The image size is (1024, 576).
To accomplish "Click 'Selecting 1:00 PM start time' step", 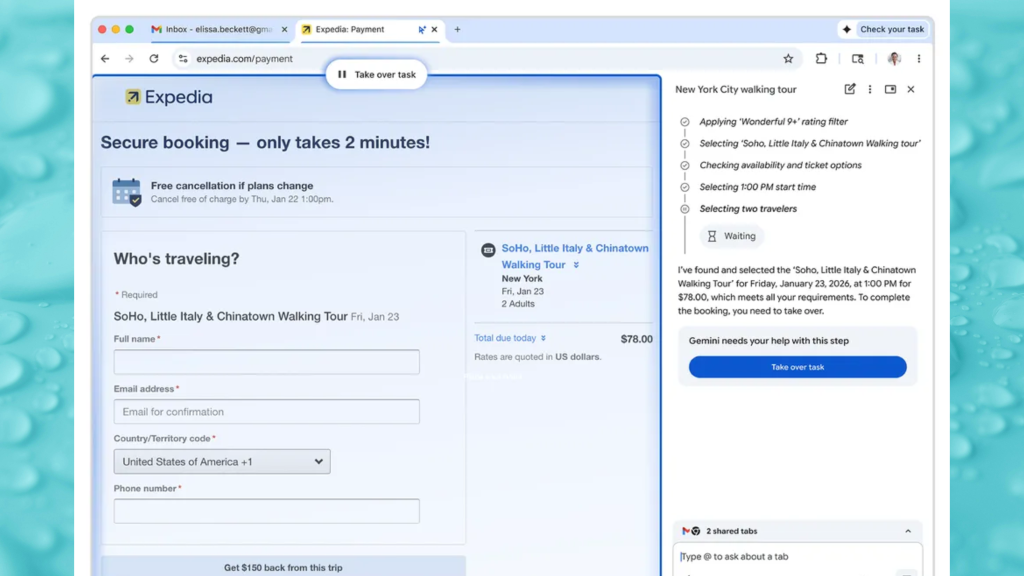I will click(758, 187).
